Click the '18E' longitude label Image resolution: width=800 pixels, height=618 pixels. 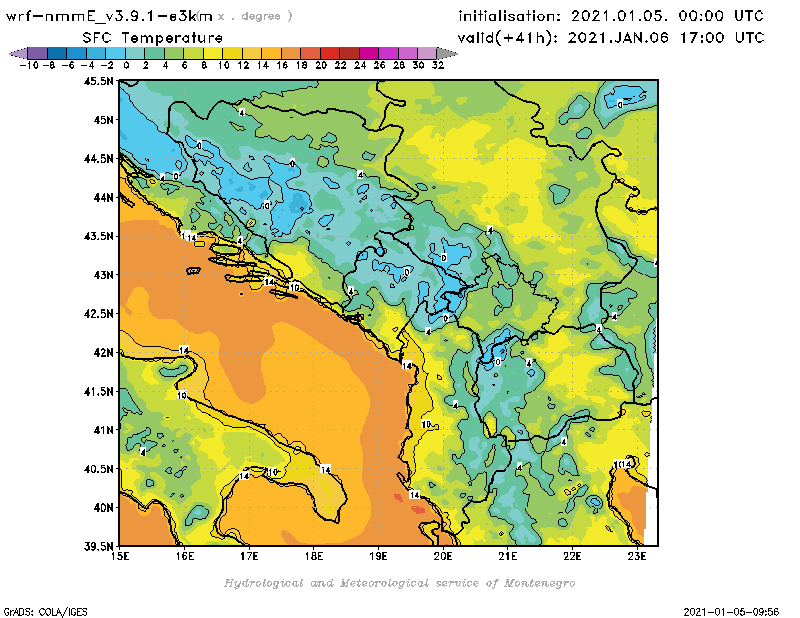pyautogui.click(x=314, y=556)
